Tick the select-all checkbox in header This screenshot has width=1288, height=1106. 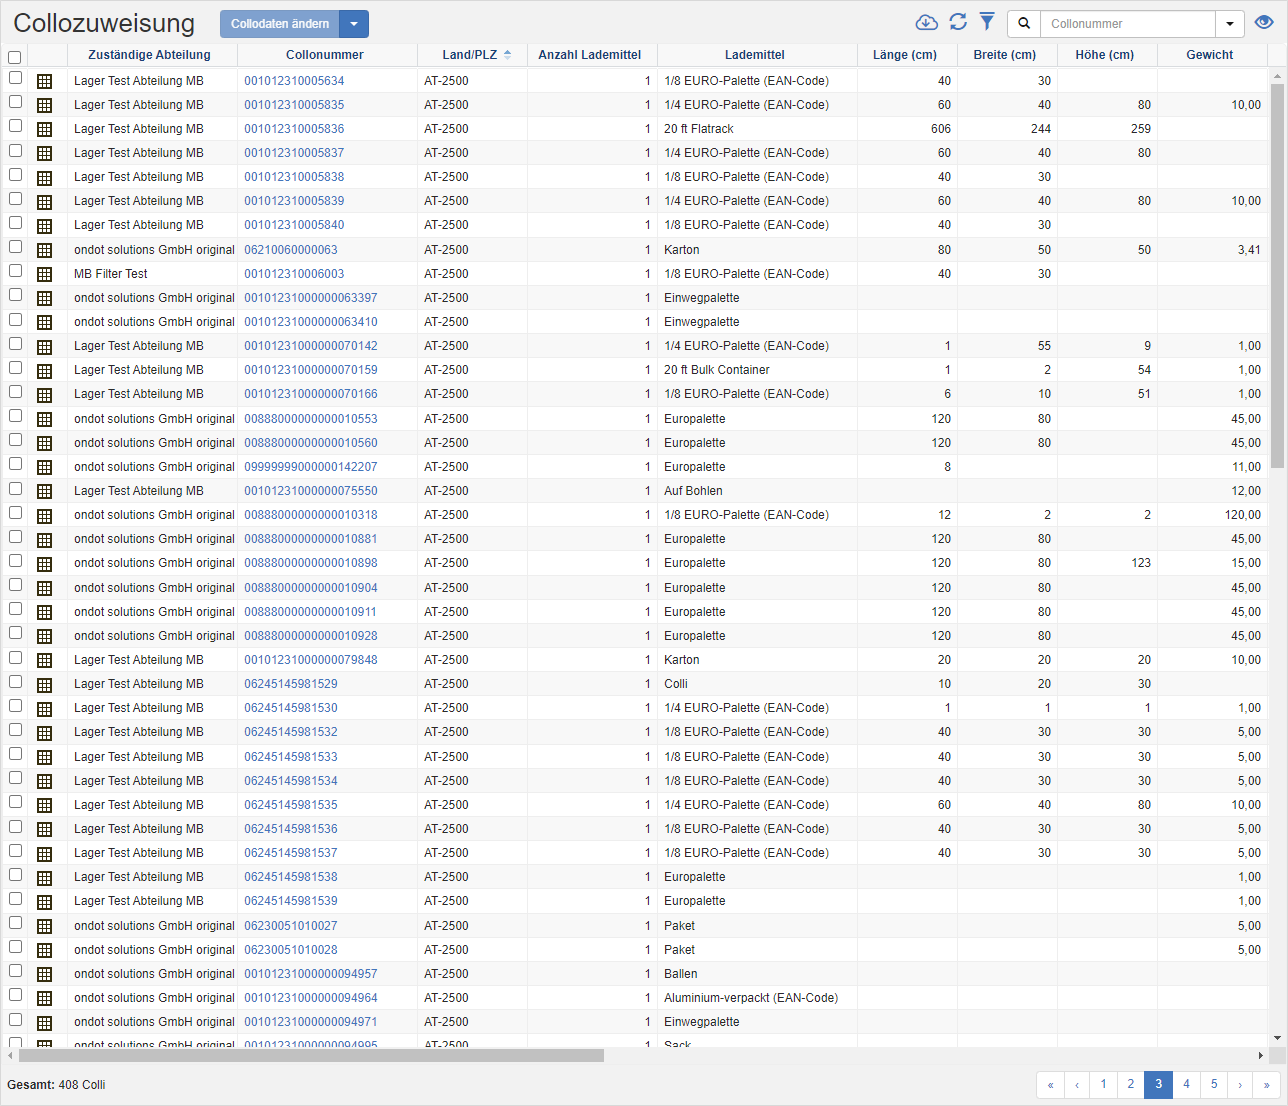click(14, 57)
